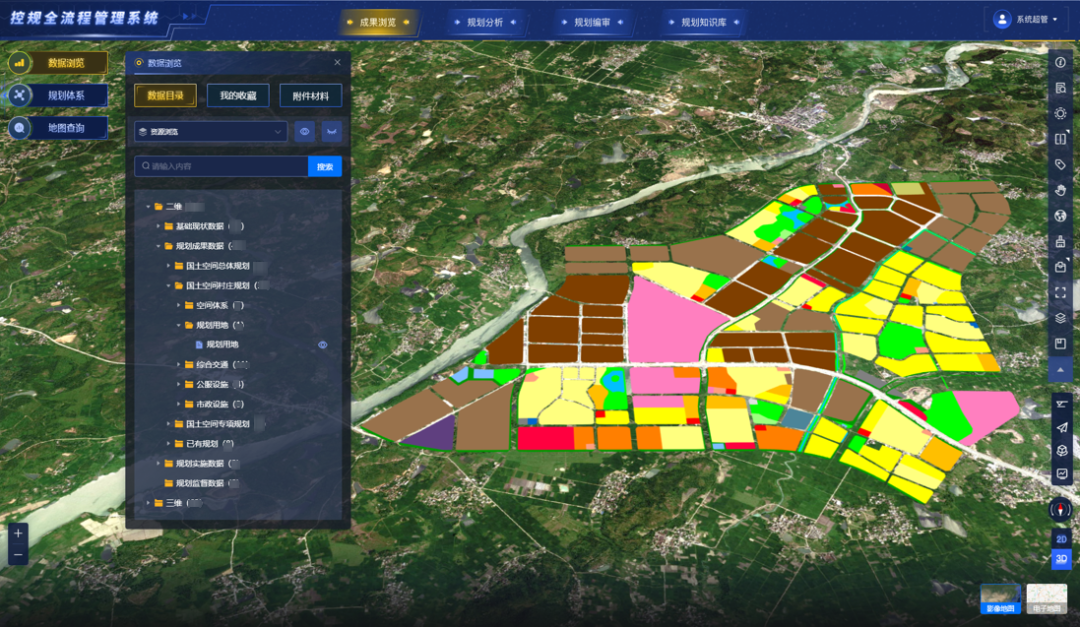1080x627 pixels.
Task: Reset orientation with the compass
Action: (x=1060, y=509)
